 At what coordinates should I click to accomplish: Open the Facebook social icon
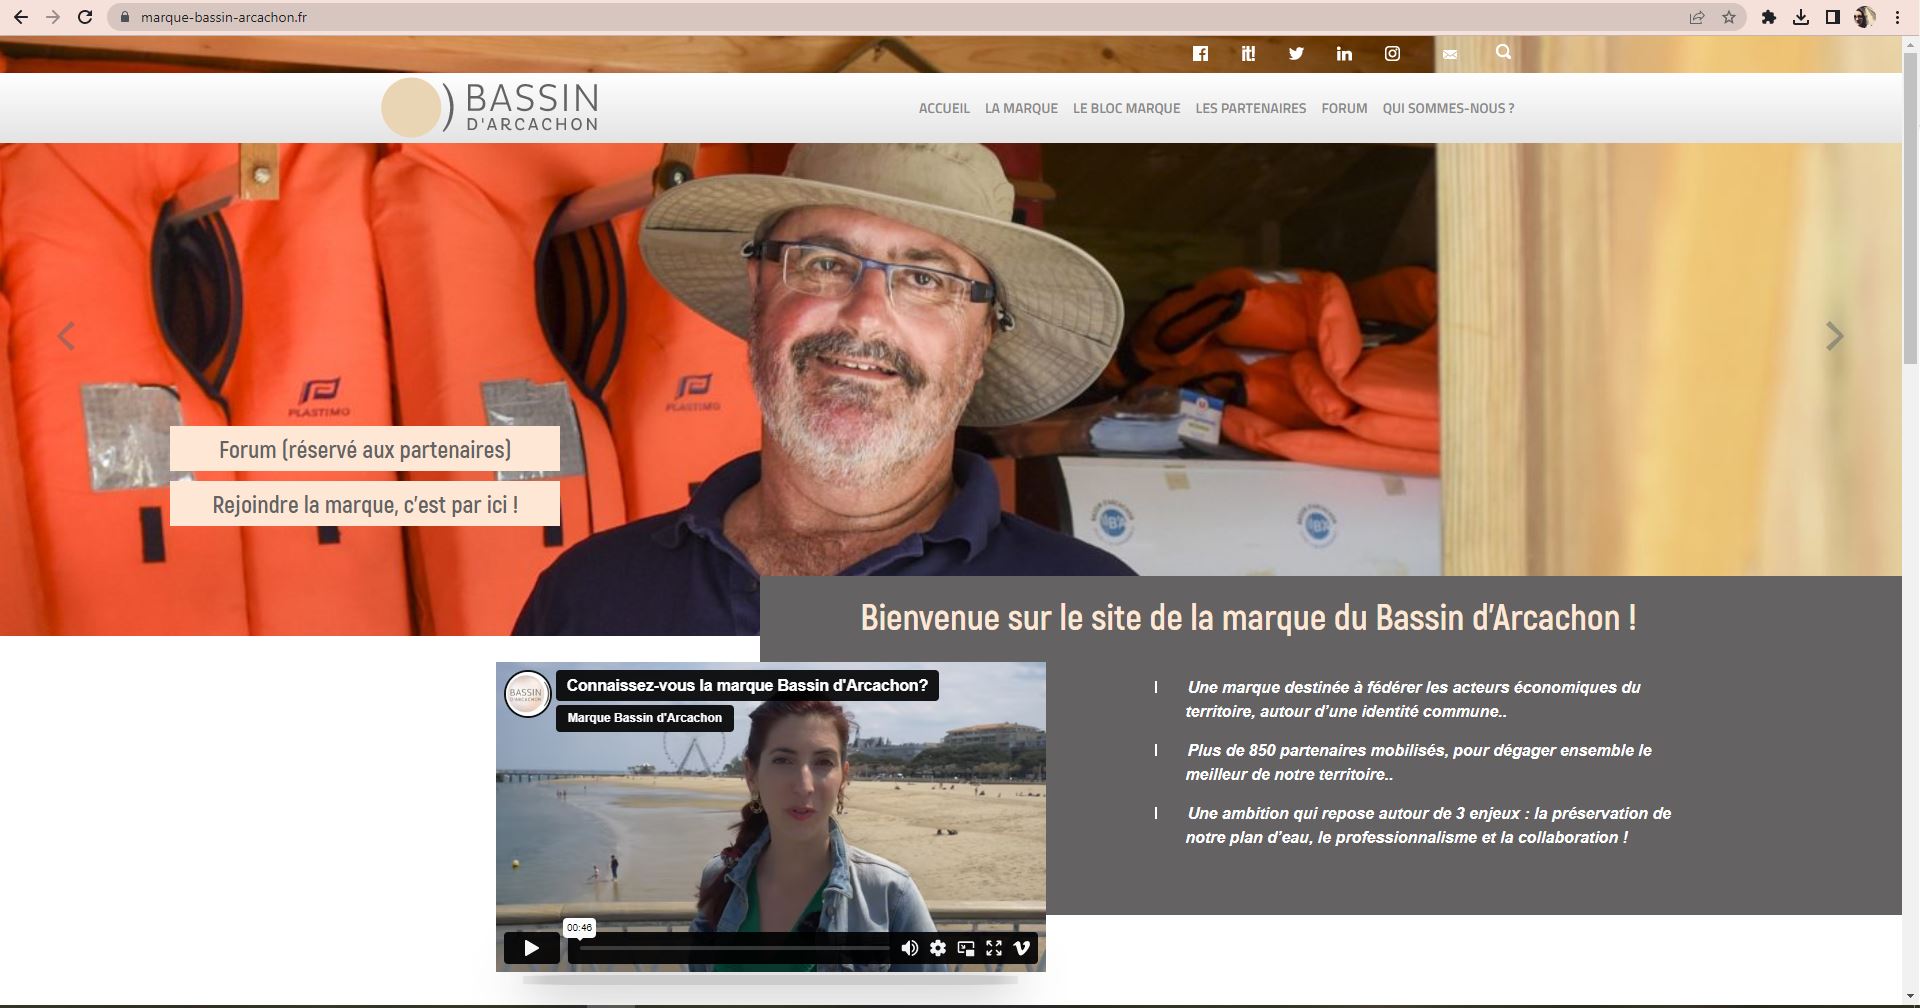(1200, 54)
